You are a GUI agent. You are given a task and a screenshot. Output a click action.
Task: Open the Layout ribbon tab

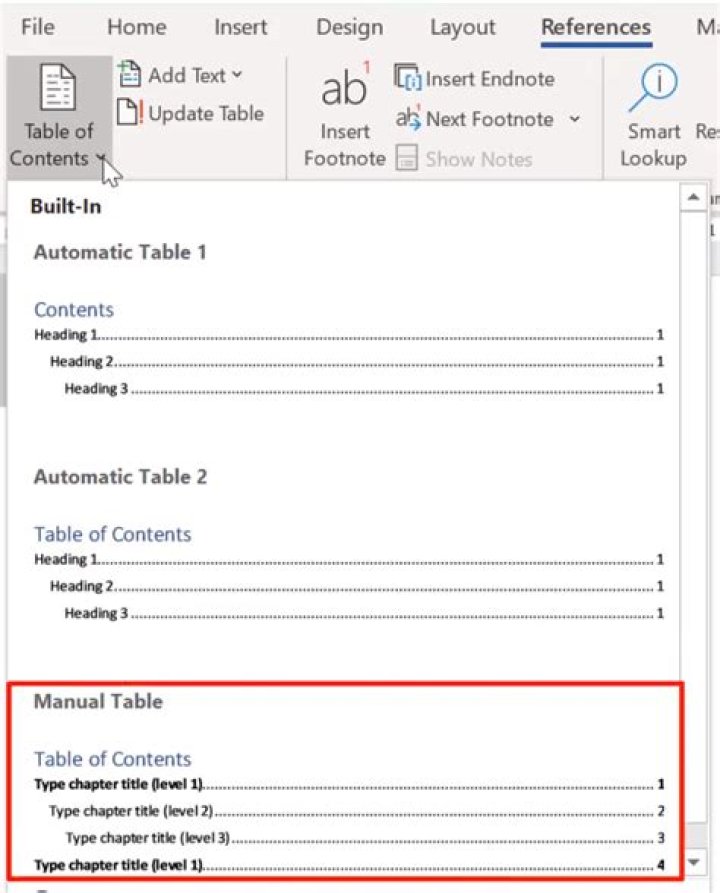462,27
